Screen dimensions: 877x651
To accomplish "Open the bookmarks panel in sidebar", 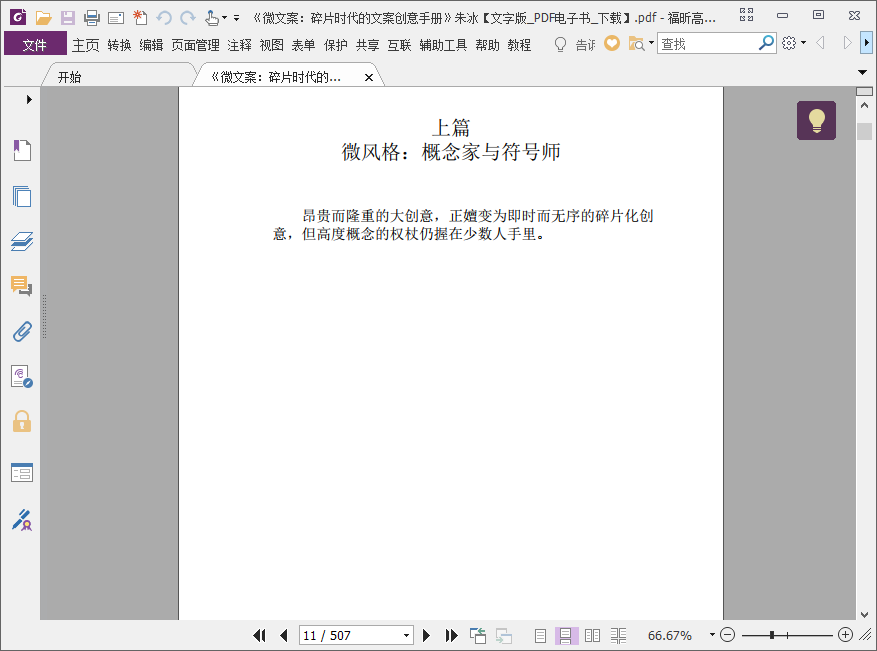I will click(22, 150).
